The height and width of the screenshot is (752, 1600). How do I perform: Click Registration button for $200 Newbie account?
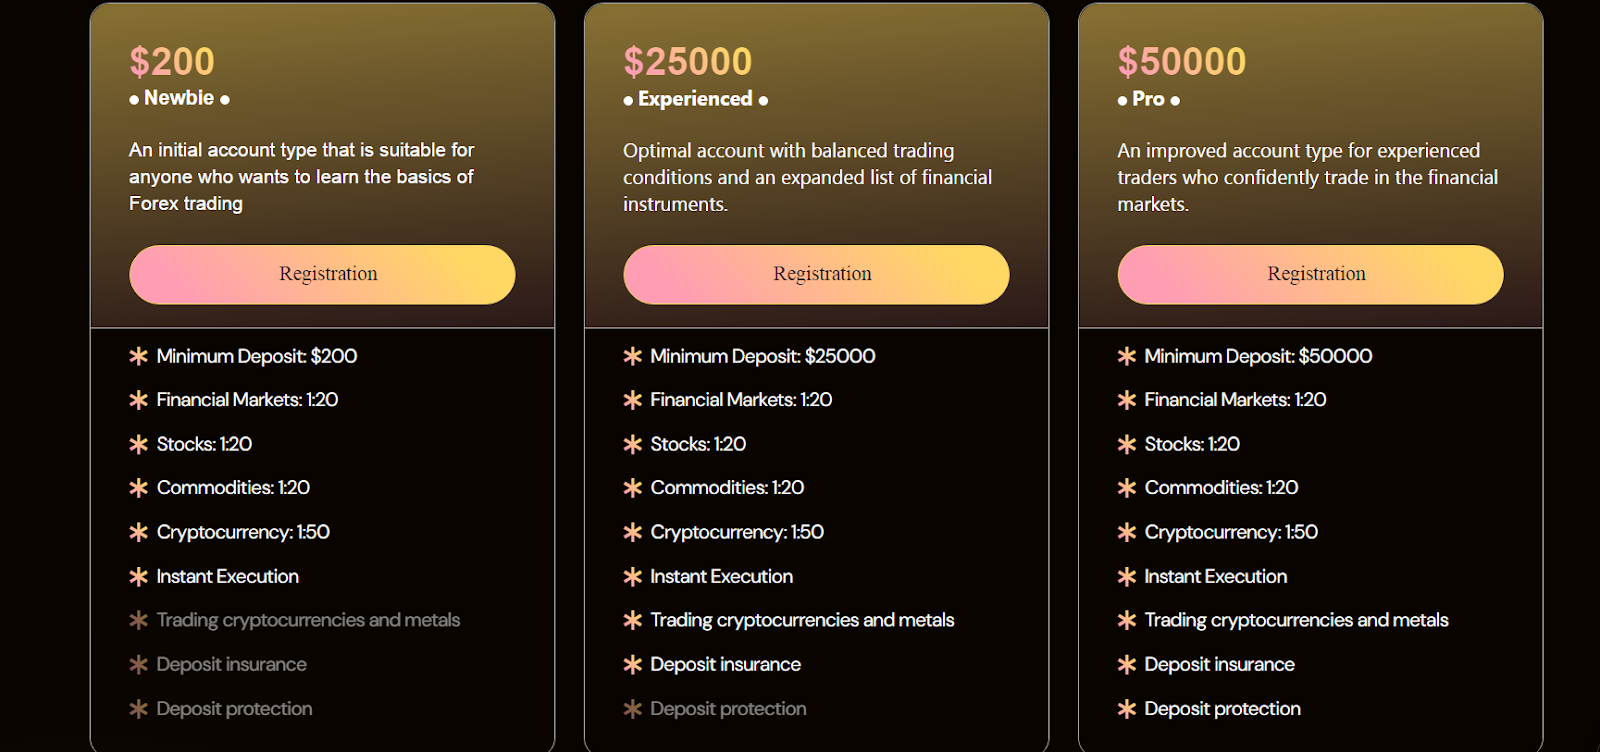(x=322, y=274)
